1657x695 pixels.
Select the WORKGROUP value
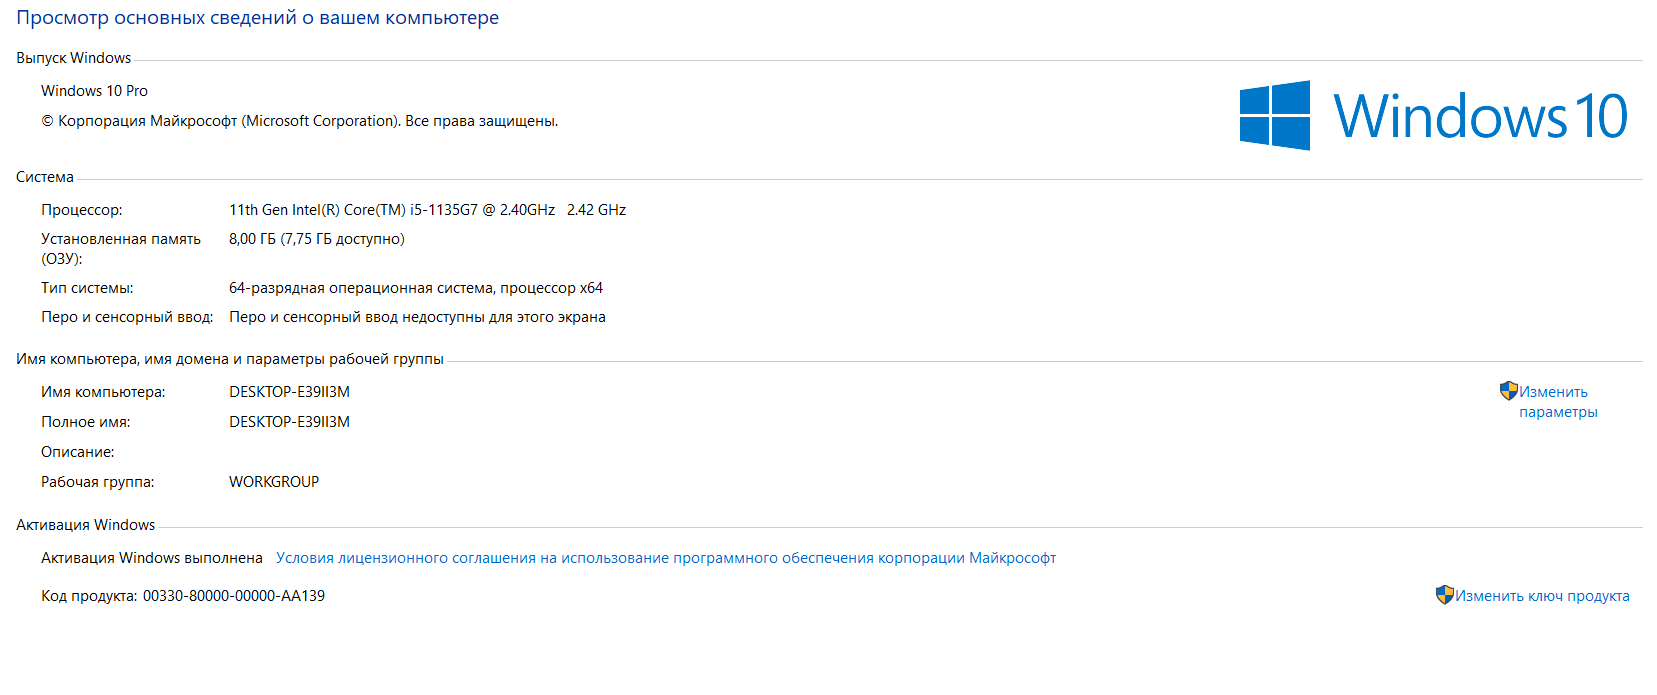274,482
